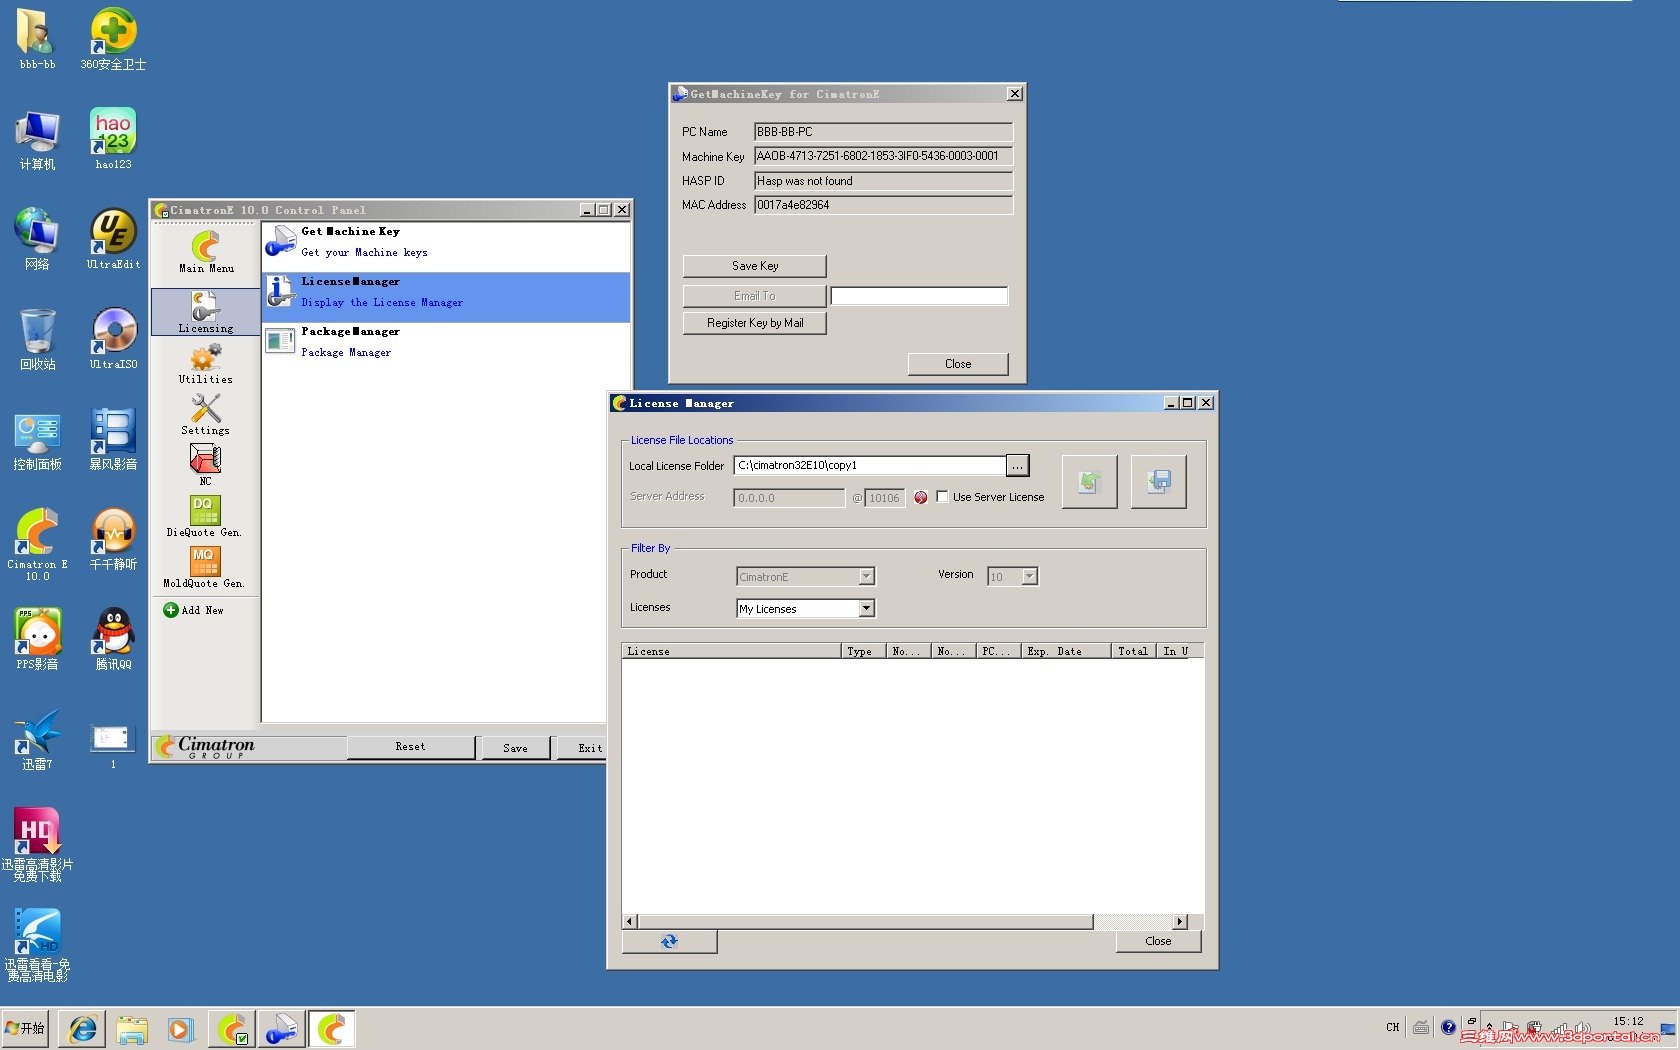Viewport: 1680px width, 1050px height.
Task: Open the 控制面板 desktop icon
Action: [x=37, y=439]
